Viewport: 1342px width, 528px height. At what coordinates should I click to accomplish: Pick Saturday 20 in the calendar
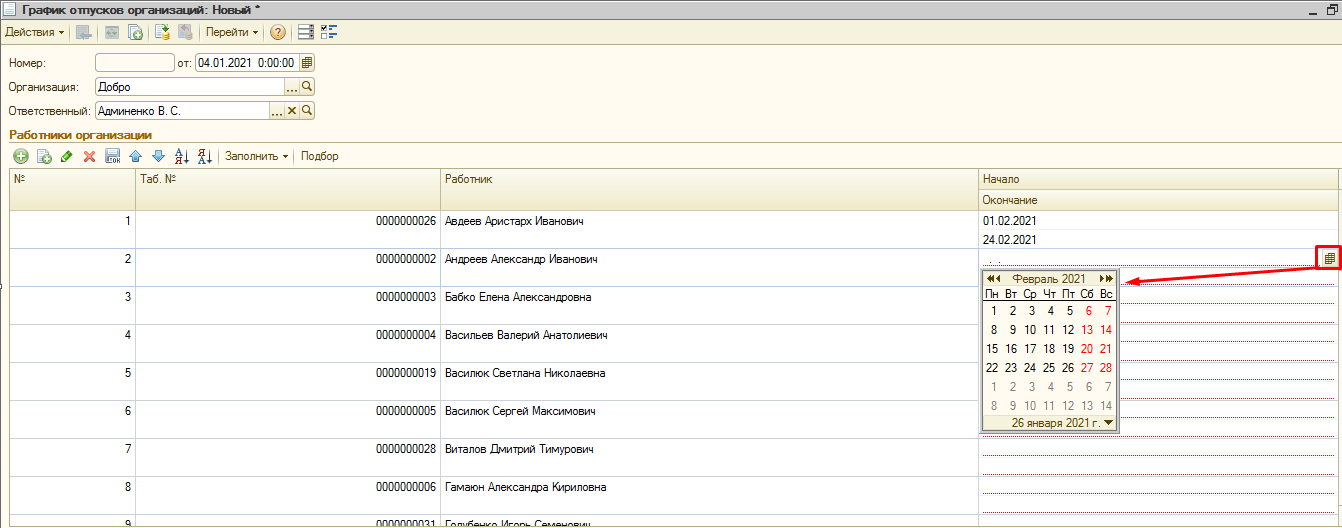pyautogui.click(x=1087, y=349)
